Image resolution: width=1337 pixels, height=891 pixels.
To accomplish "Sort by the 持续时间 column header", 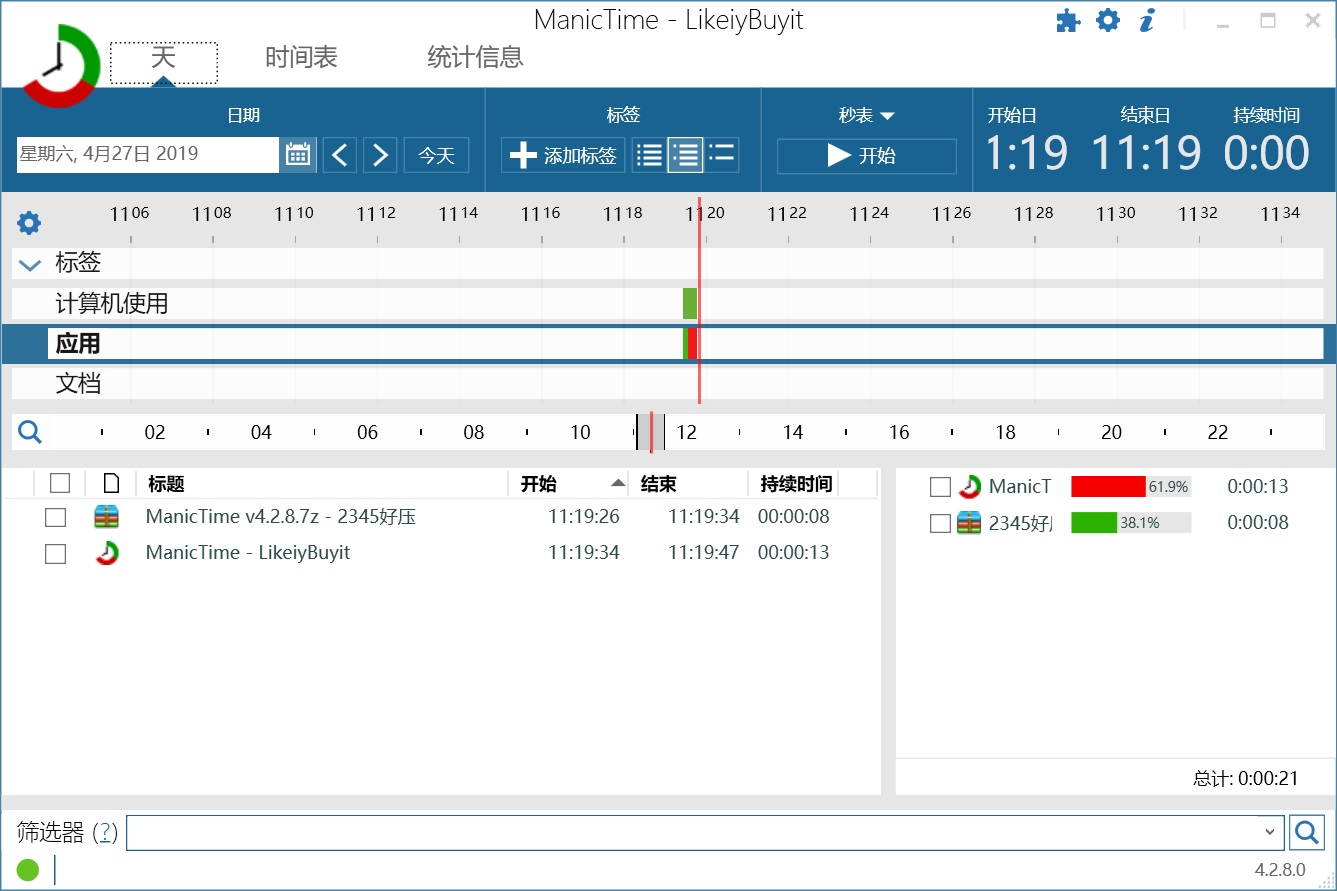I will coord(796,484).
